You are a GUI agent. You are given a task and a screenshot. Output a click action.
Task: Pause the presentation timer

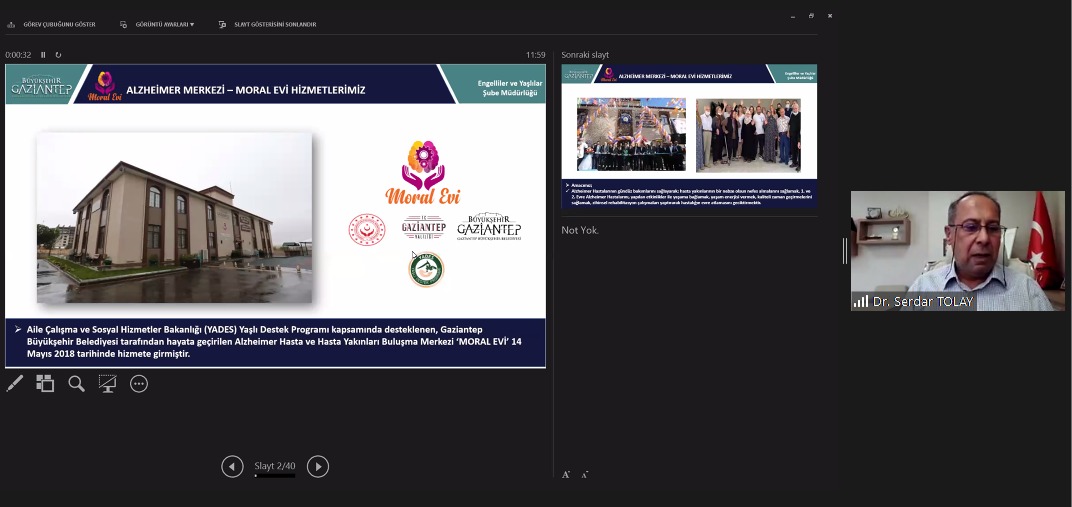click(x=43, y=55)
